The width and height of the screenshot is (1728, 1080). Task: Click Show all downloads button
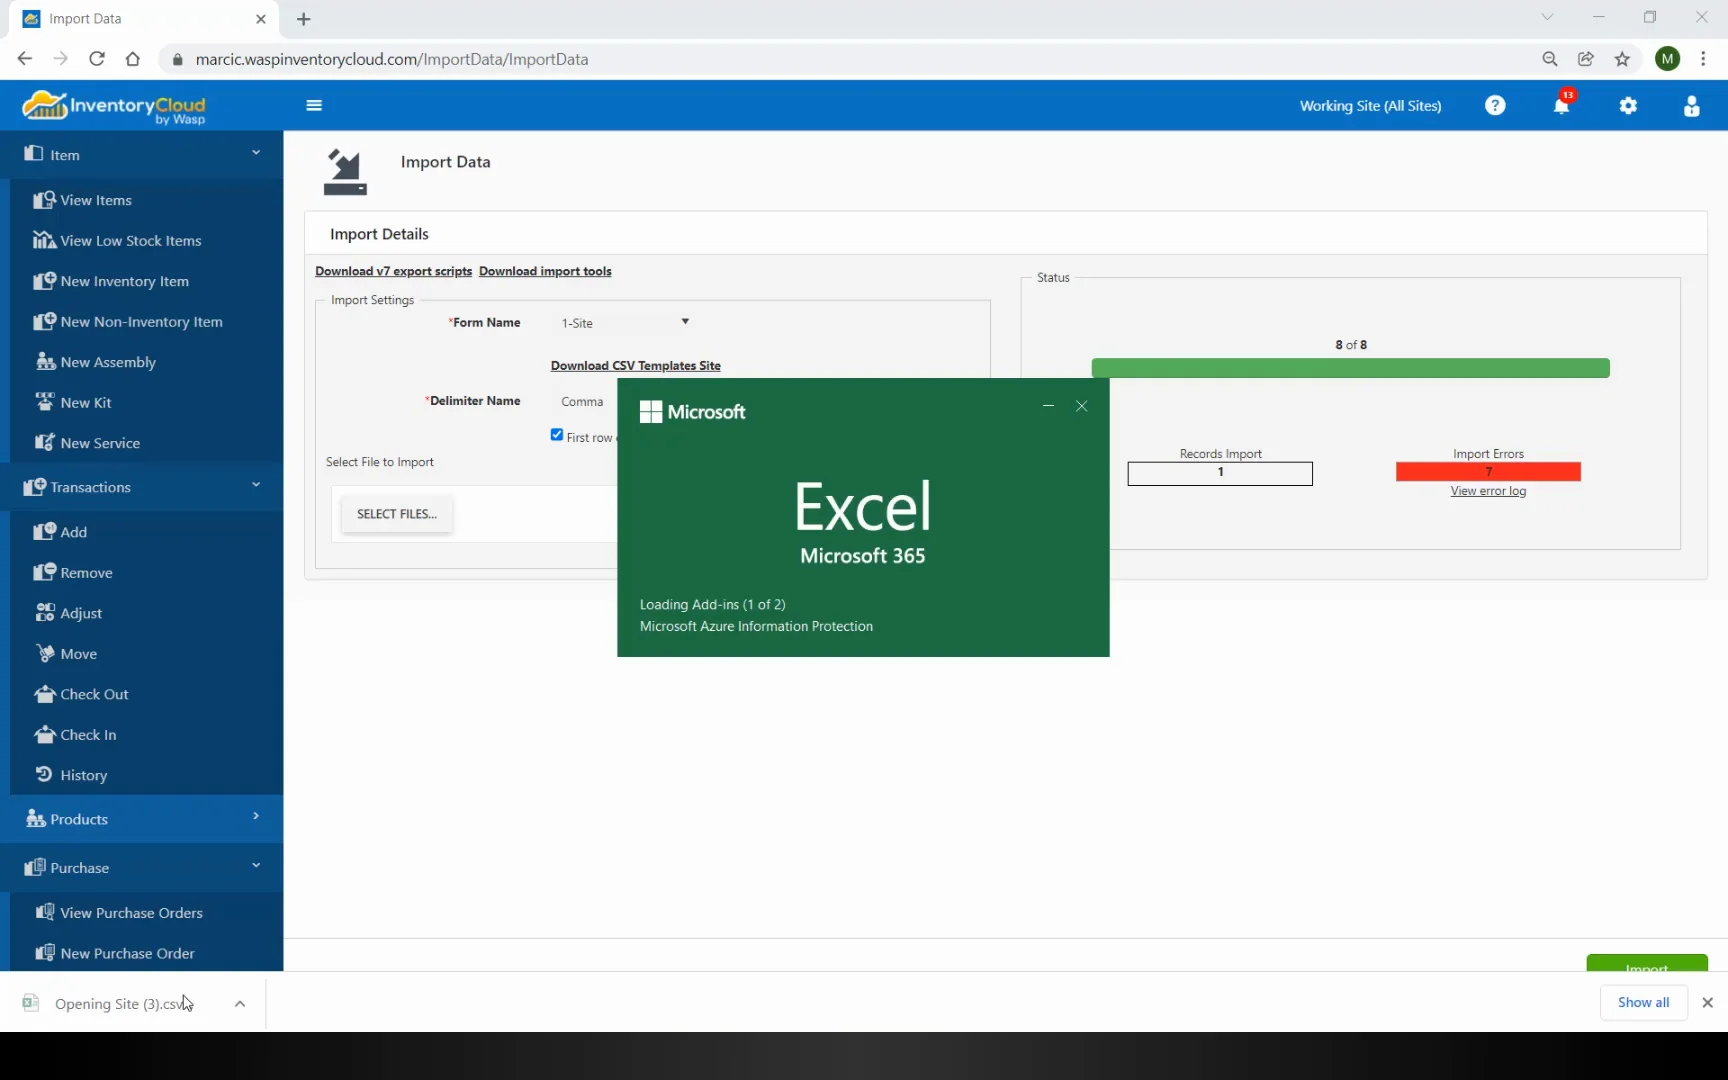pos(1643,1002)
